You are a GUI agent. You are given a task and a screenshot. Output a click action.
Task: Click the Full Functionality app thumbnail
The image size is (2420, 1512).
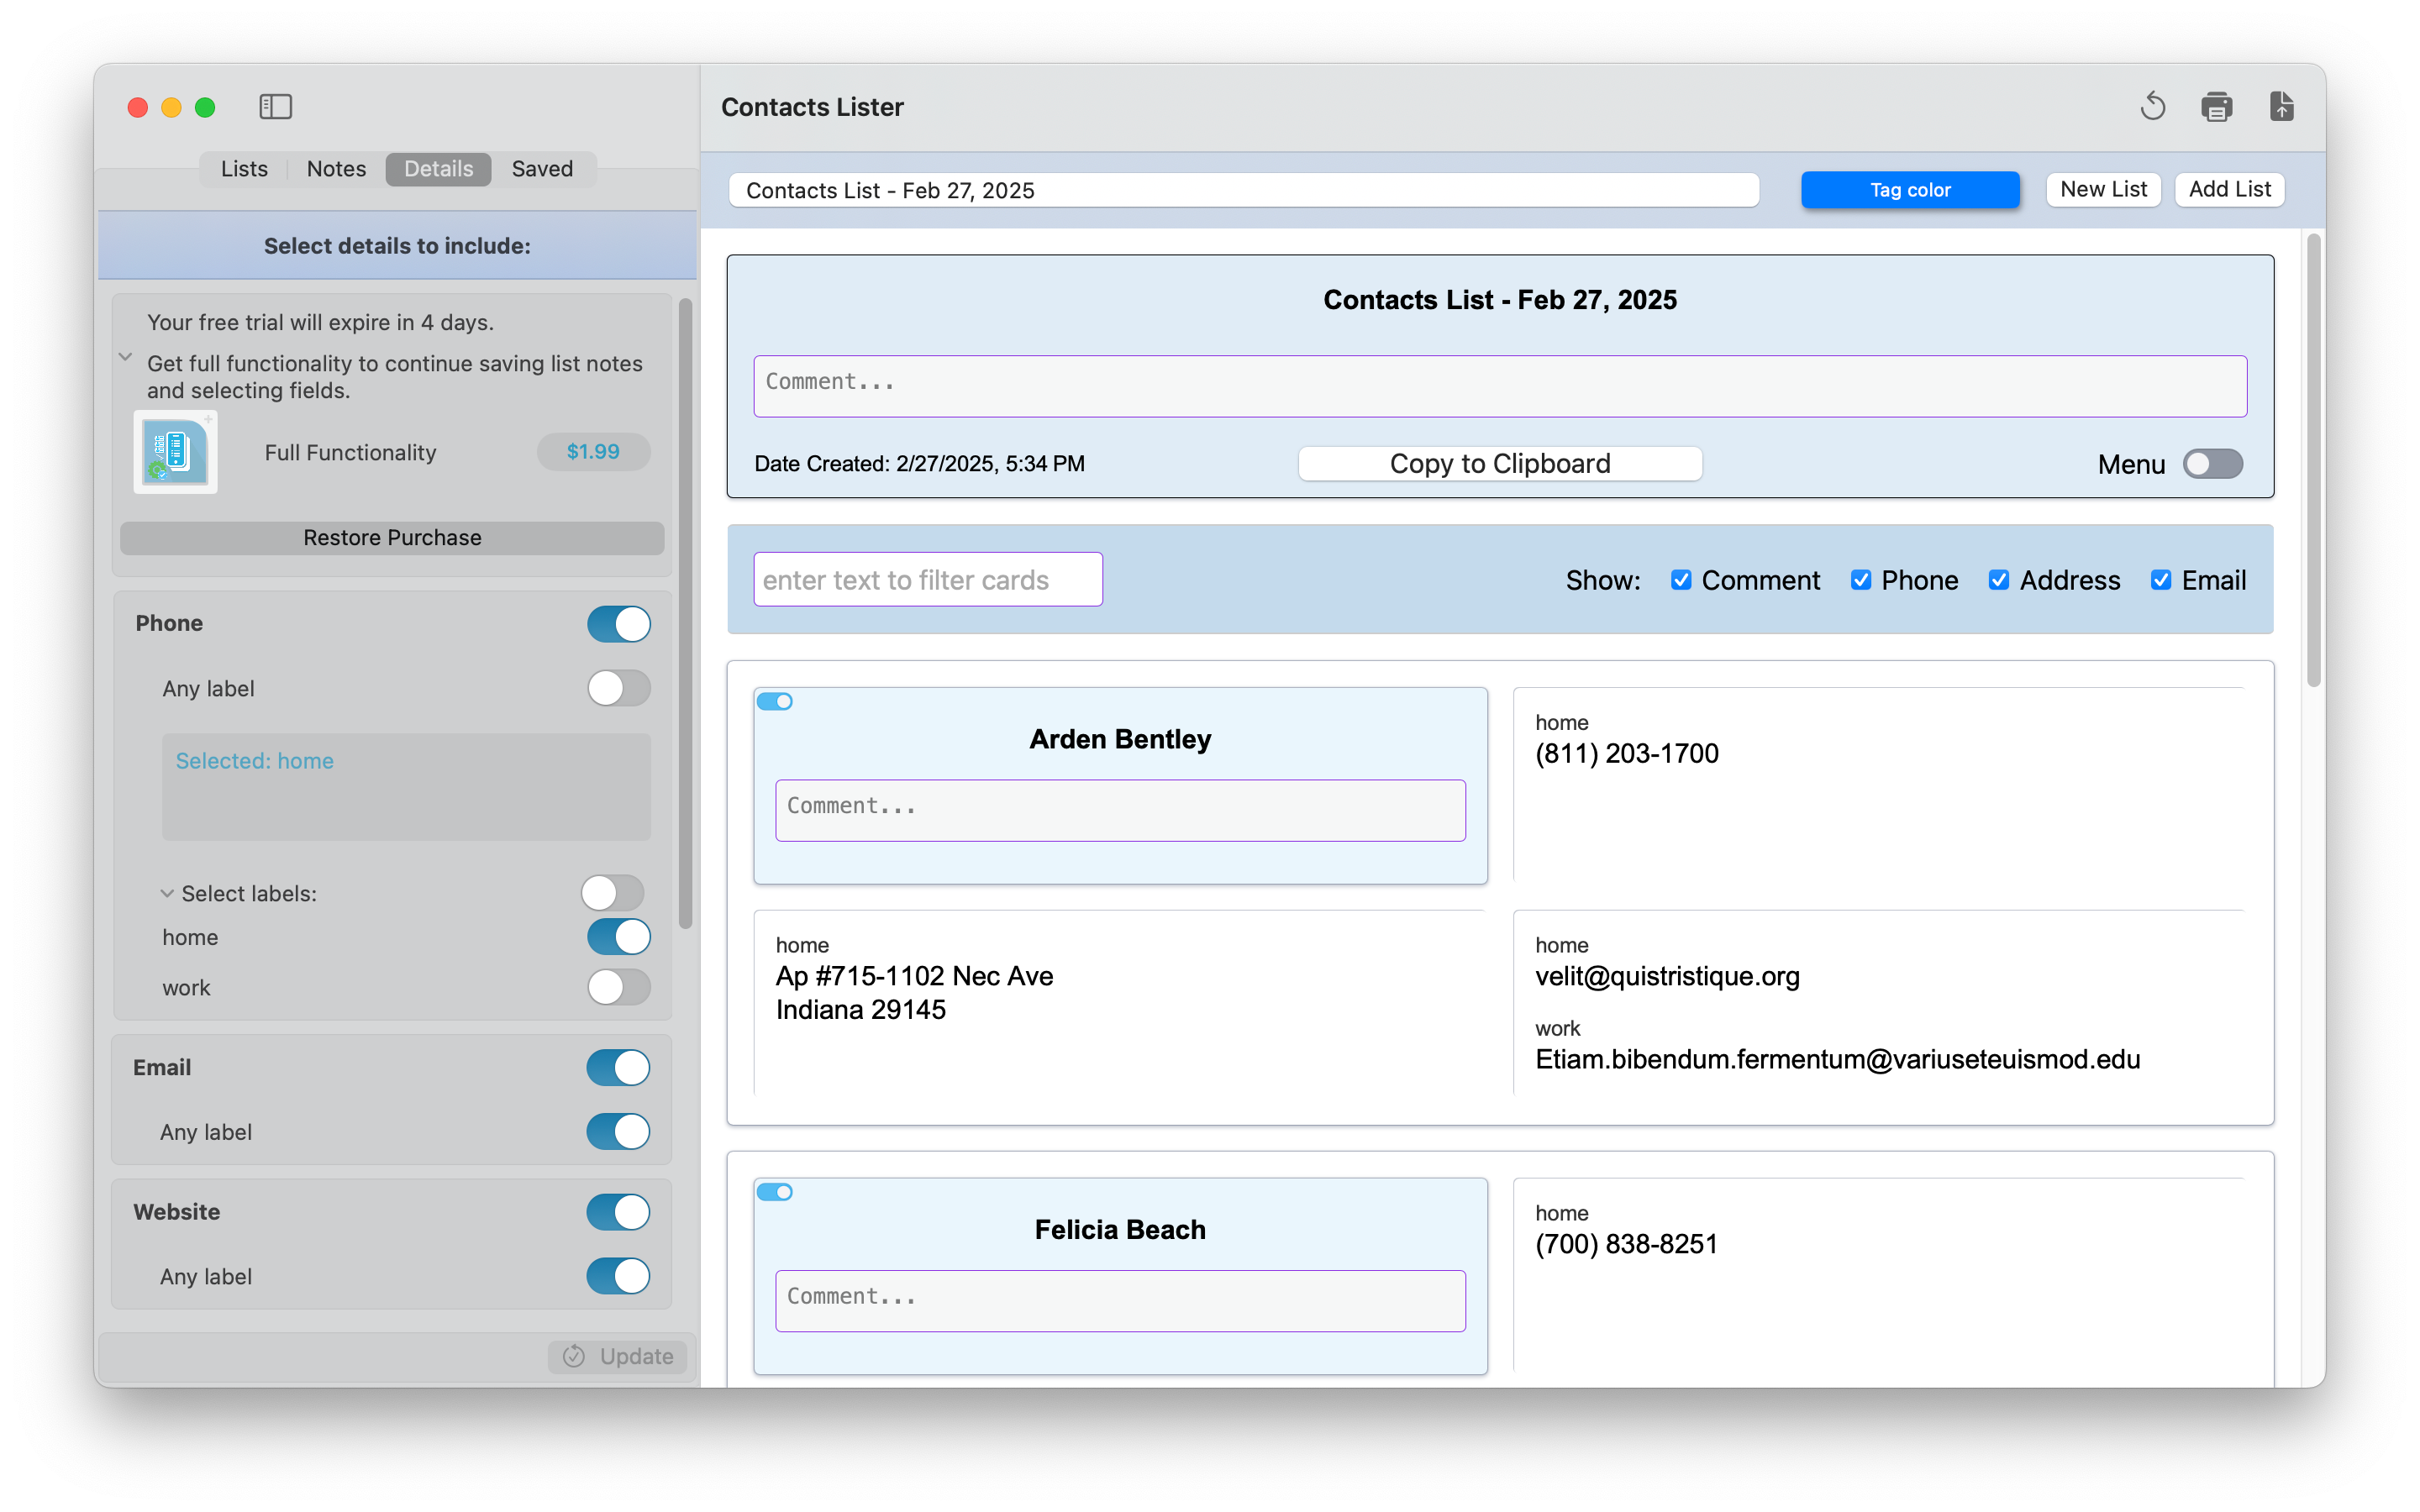click(175, 452)
